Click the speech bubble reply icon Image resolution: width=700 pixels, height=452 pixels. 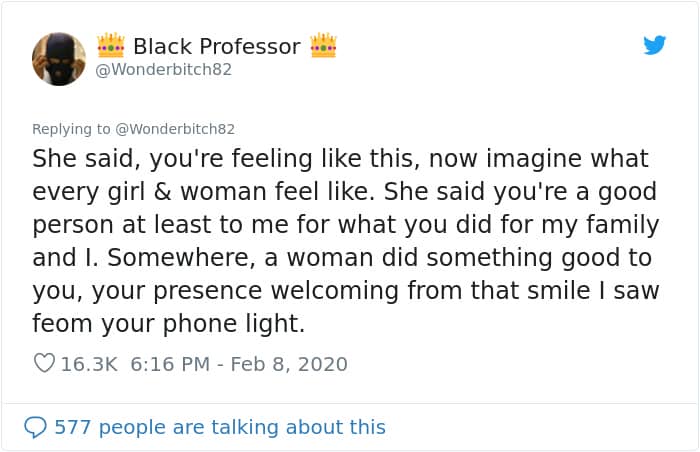35,427
